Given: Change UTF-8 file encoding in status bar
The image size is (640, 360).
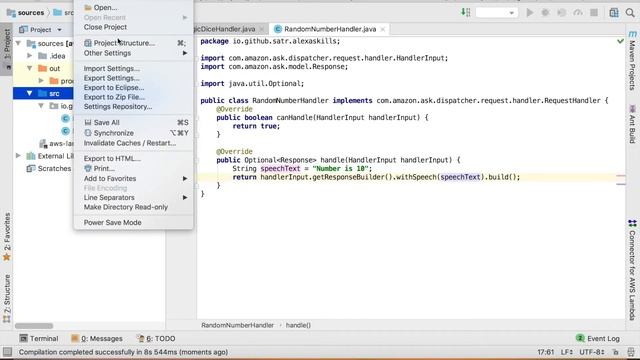Looking at the screenshot, I should 592,352.
